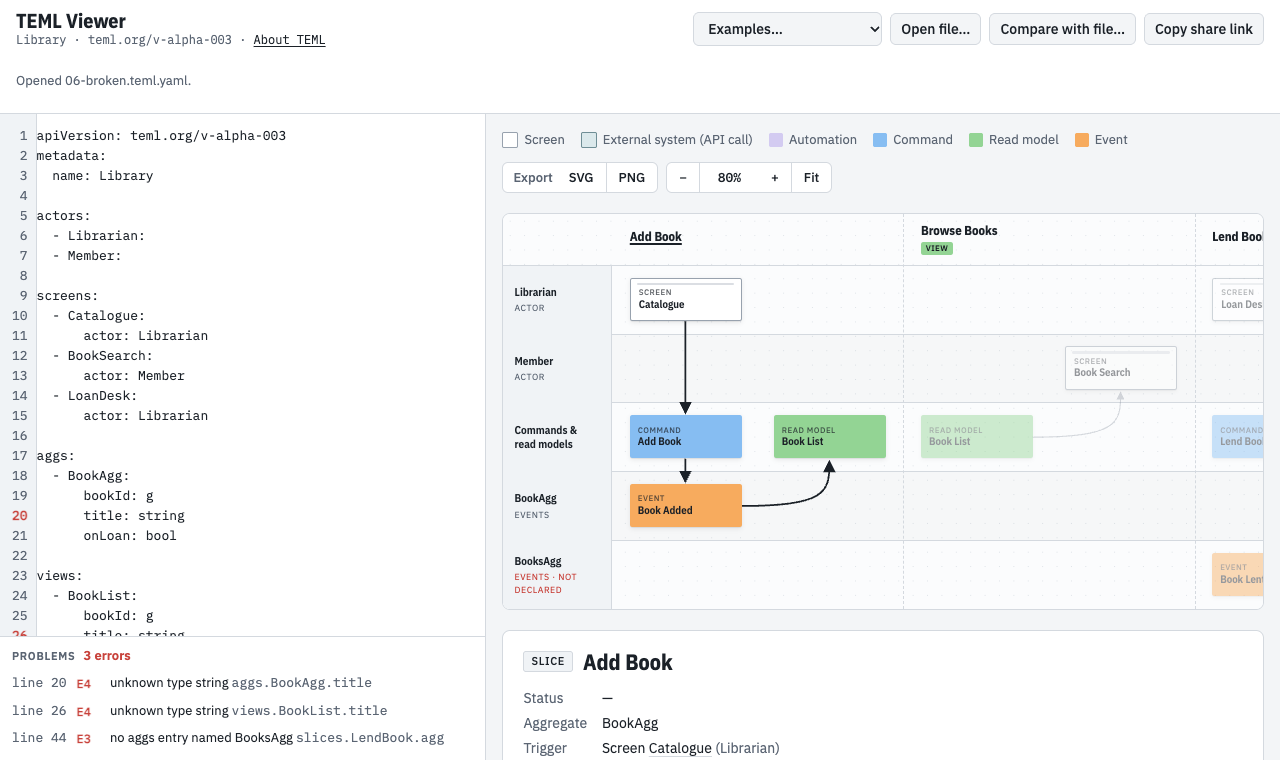Go to the line 26 error in problems
The image size is (1280, 760).
242,710
